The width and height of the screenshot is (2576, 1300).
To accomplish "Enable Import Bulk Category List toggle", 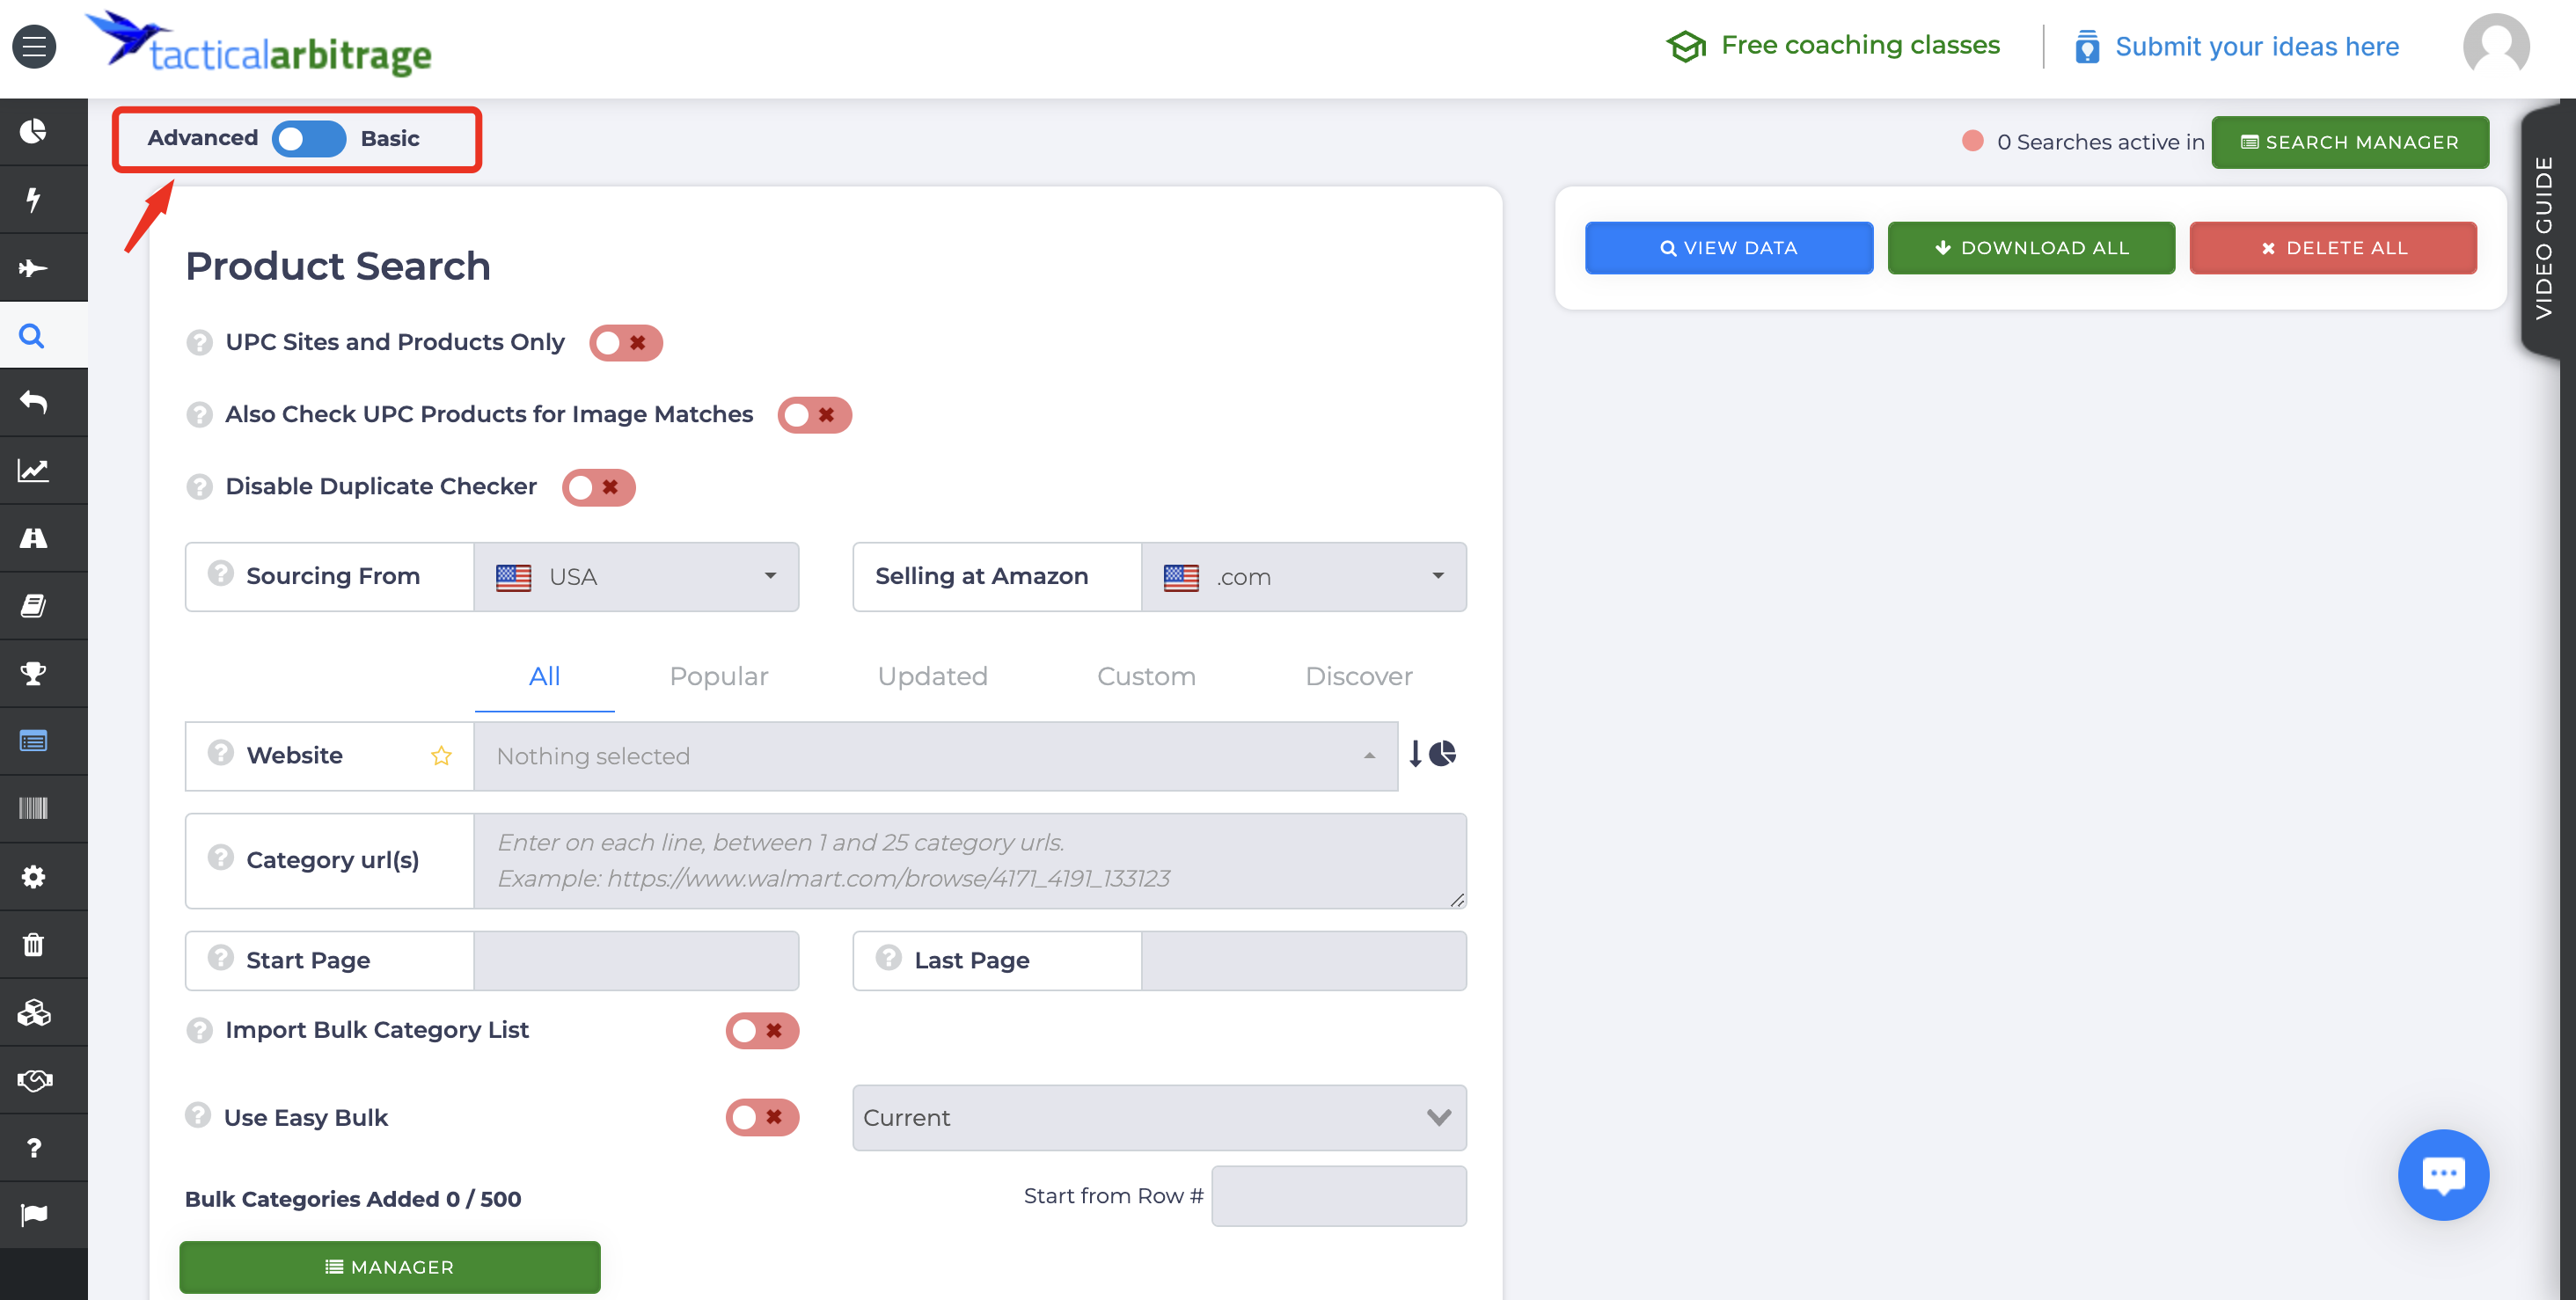I will point(762,1031).
